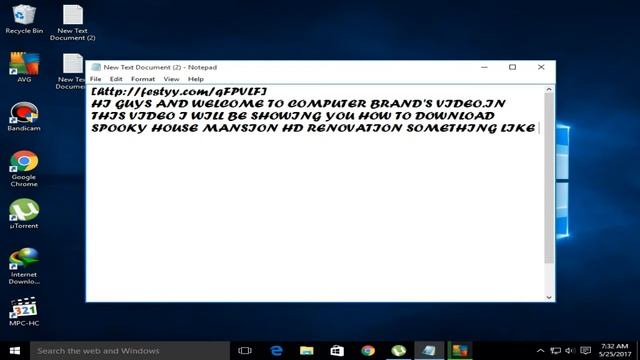The image size is (640, 360).
Task: Click the taskbar clock showing 7:32 AM
Action: [614, 350]
